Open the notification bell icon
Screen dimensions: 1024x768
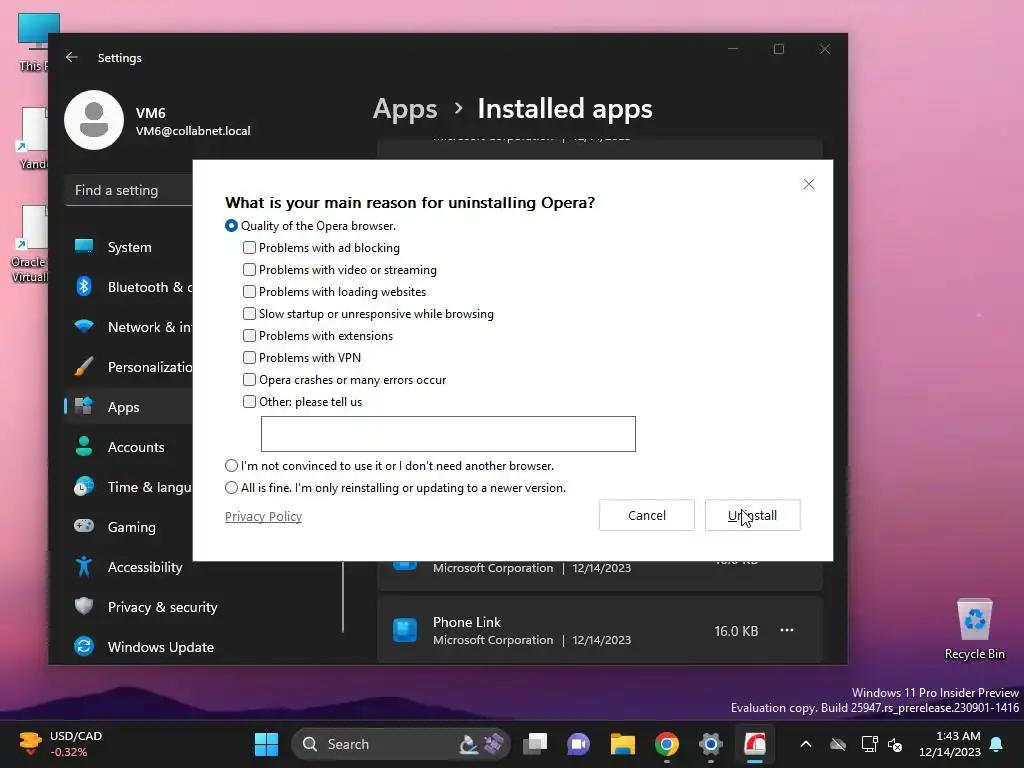pyautogui.click(x=997, y=744)
